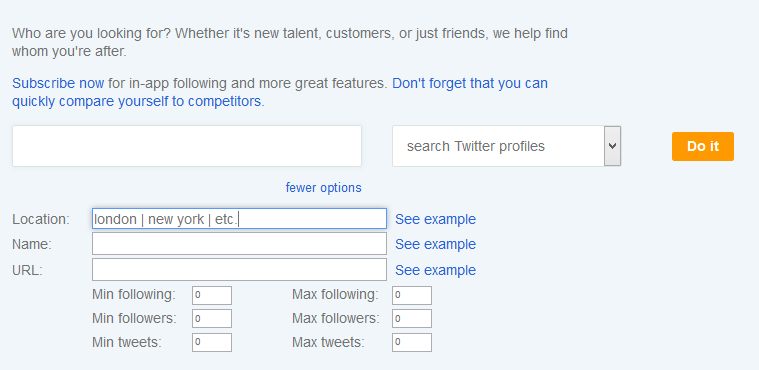
Task: Select the Max tweets number box
Action: [x=412, y=342]
